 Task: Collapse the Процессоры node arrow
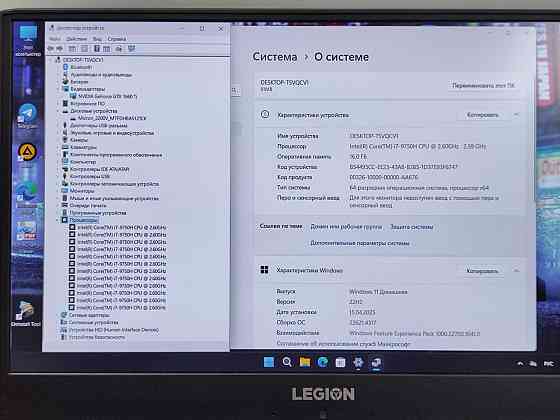(x=58, y=220)
